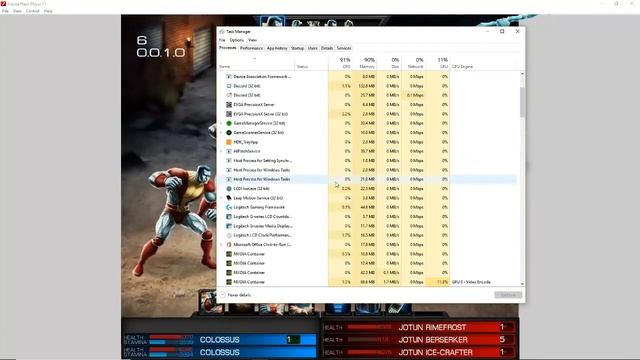Click the icon of Discord using 102.8 MB

tap(229, 86)
